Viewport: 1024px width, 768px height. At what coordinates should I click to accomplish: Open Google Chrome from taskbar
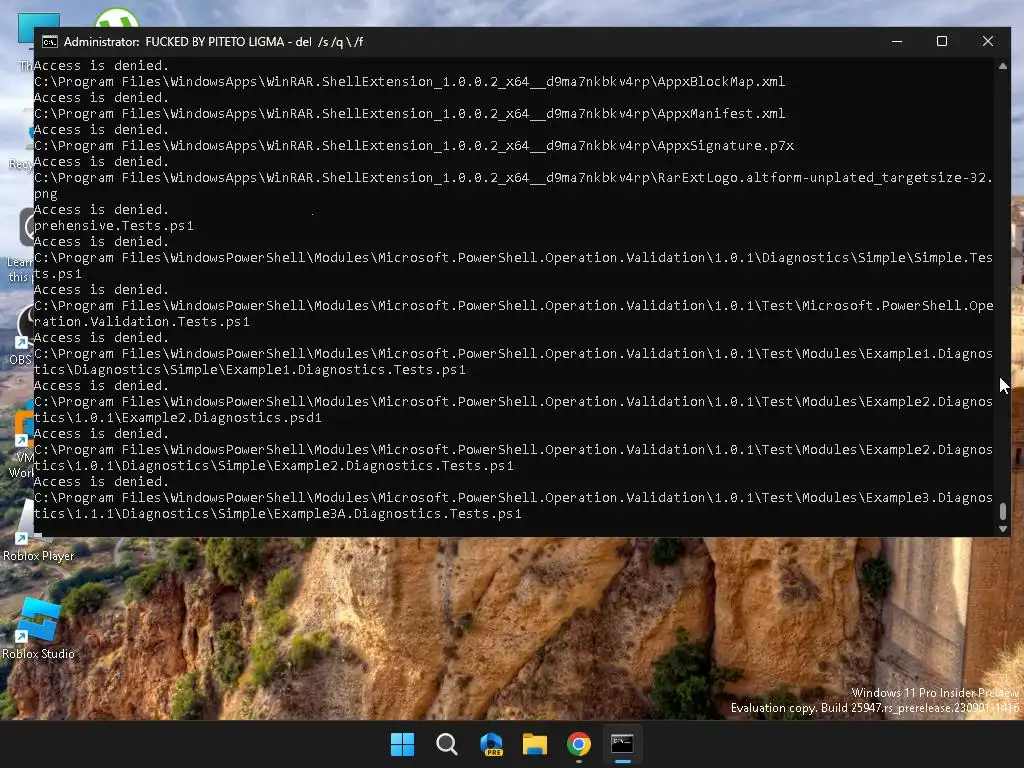pos(579,744)
